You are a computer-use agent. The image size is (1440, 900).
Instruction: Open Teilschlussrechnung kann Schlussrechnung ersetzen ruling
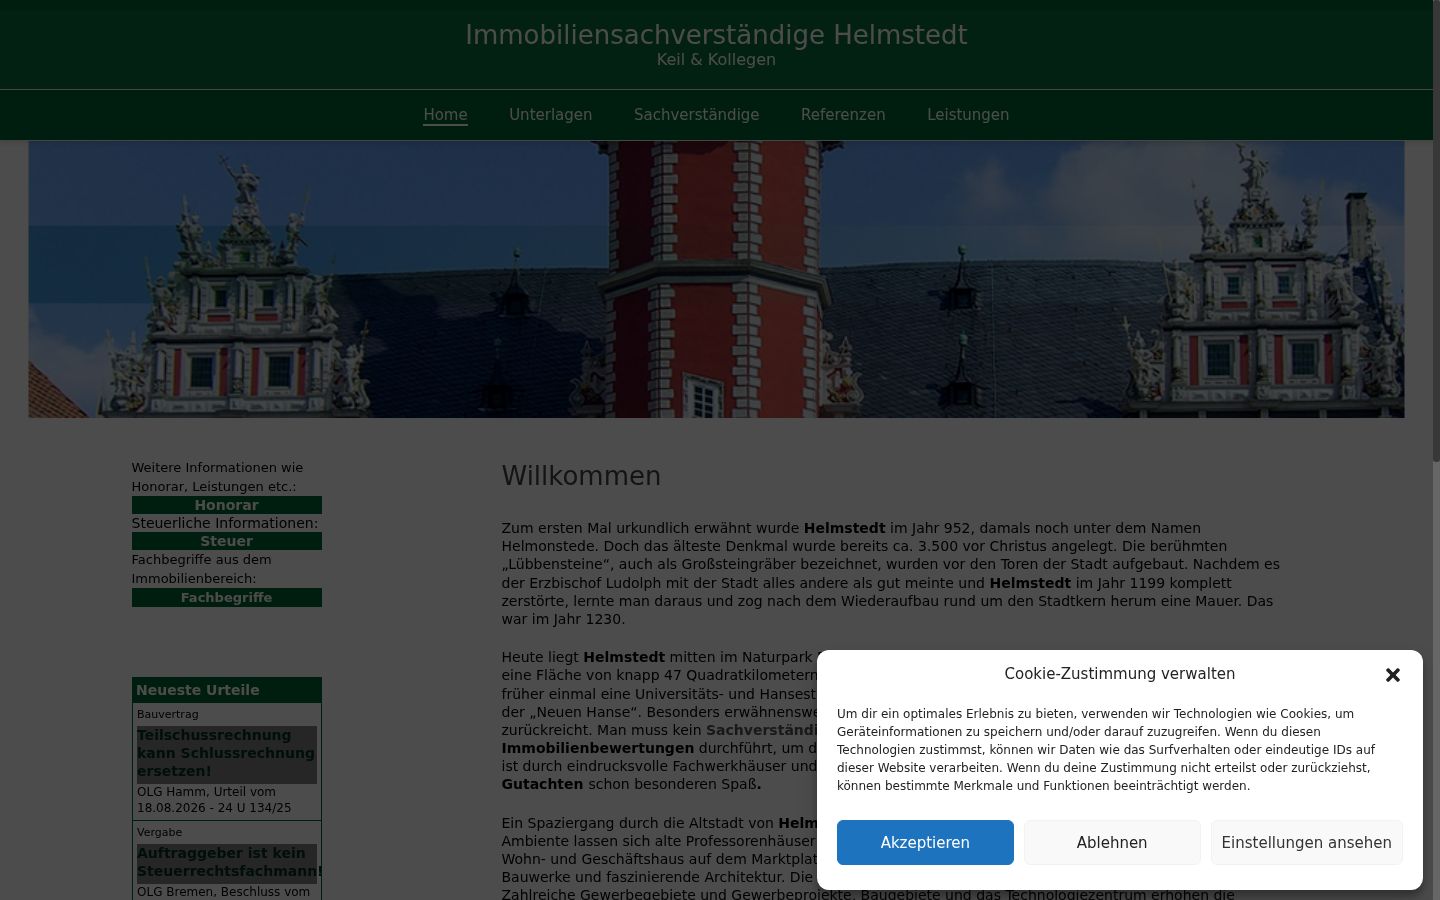227,754
